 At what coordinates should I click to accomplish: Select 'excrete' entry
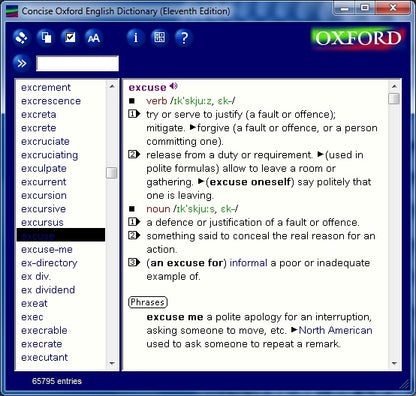[39, 128]
